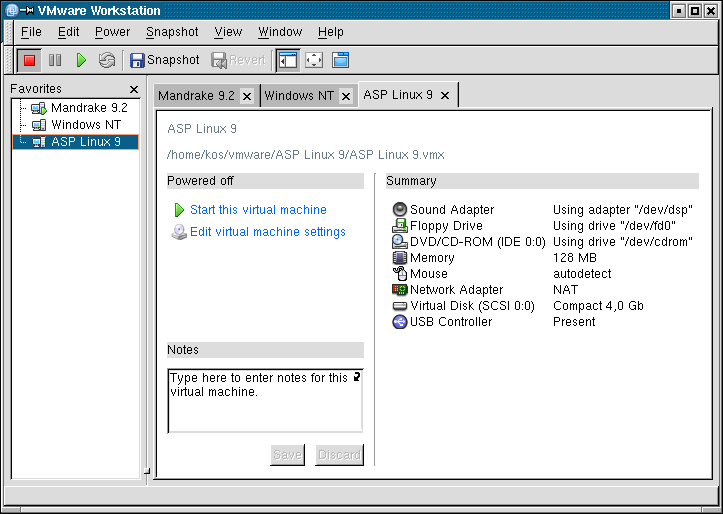Click the Windows NT VM icon in Favorites
The width and height of the screenshot is (723, 514).
39,125
